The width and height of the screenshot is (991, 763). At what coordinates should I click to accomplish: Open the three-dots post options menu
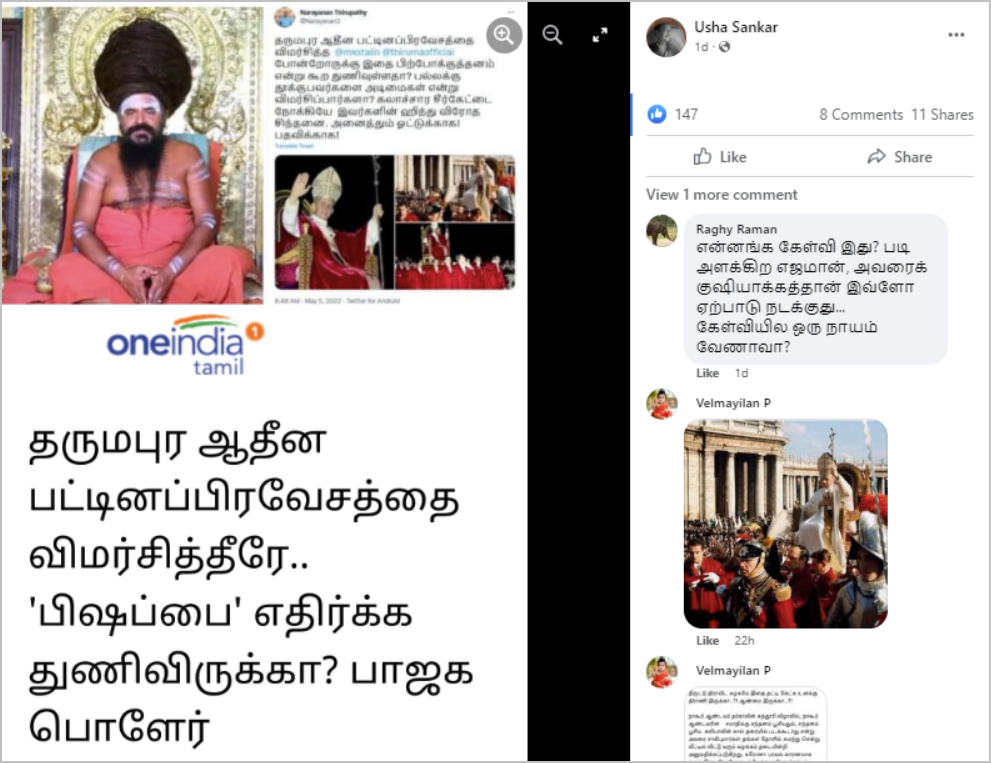click(956, 35)
